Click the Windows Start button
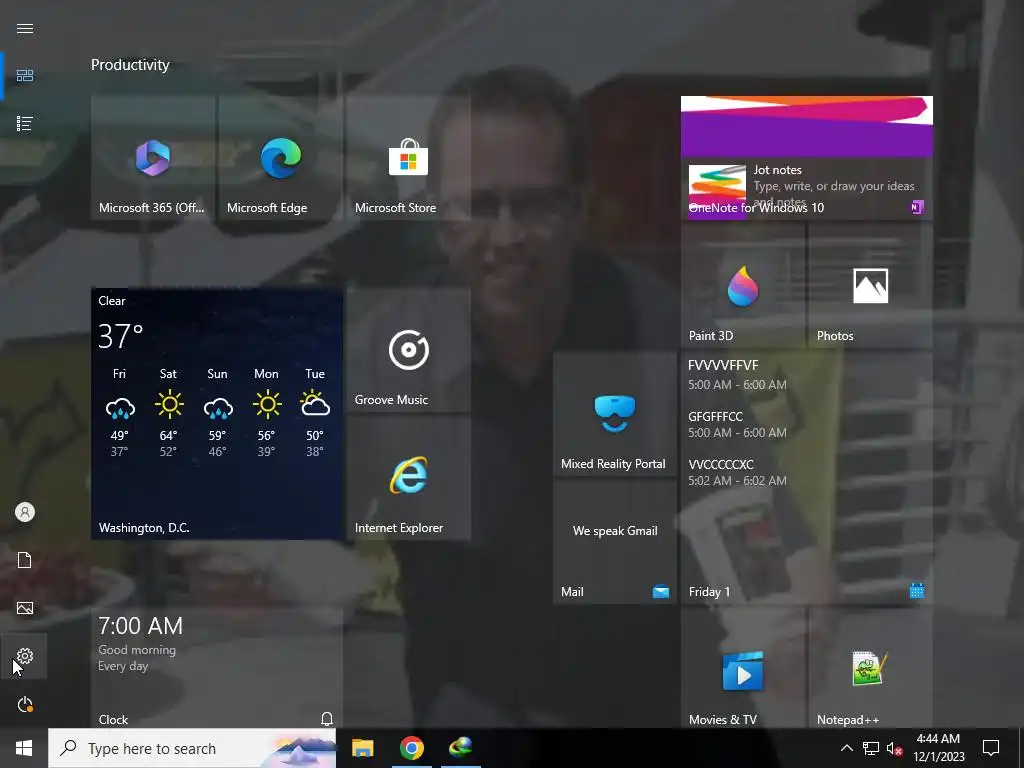 click(x=24, y=748)
